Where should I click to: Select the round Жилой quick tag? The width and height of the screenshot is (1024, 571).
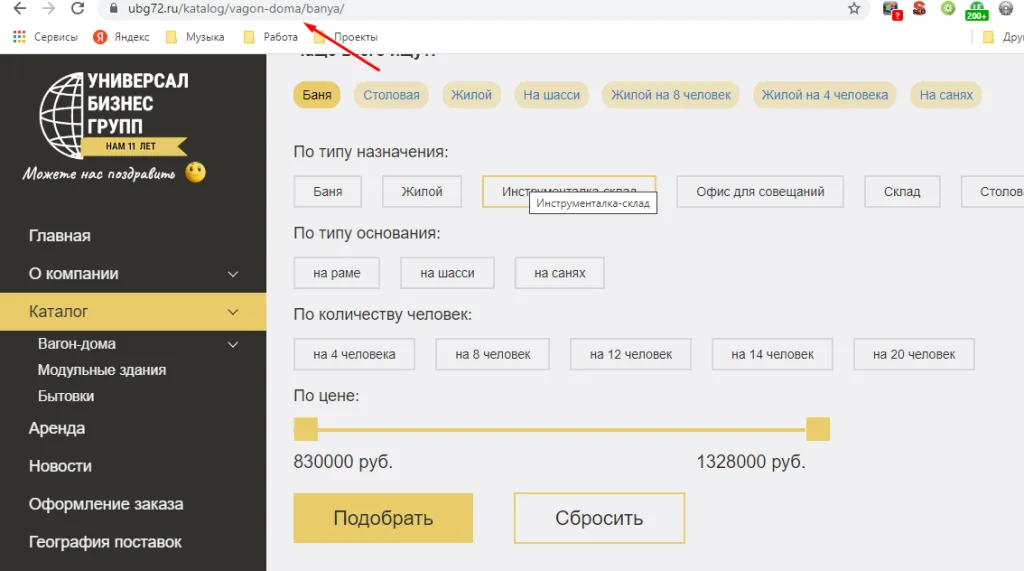tap(471, 95)
